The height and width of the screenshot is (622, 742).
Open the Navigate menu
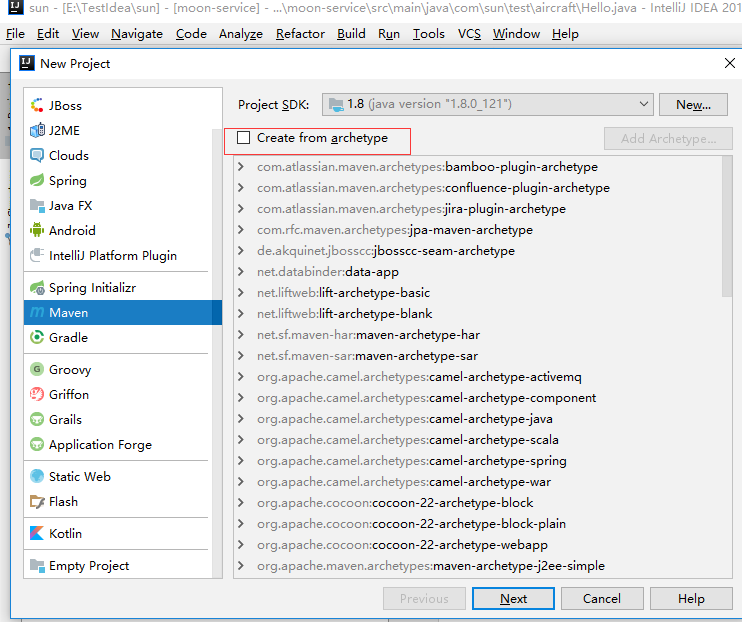[x=137, y=34]
